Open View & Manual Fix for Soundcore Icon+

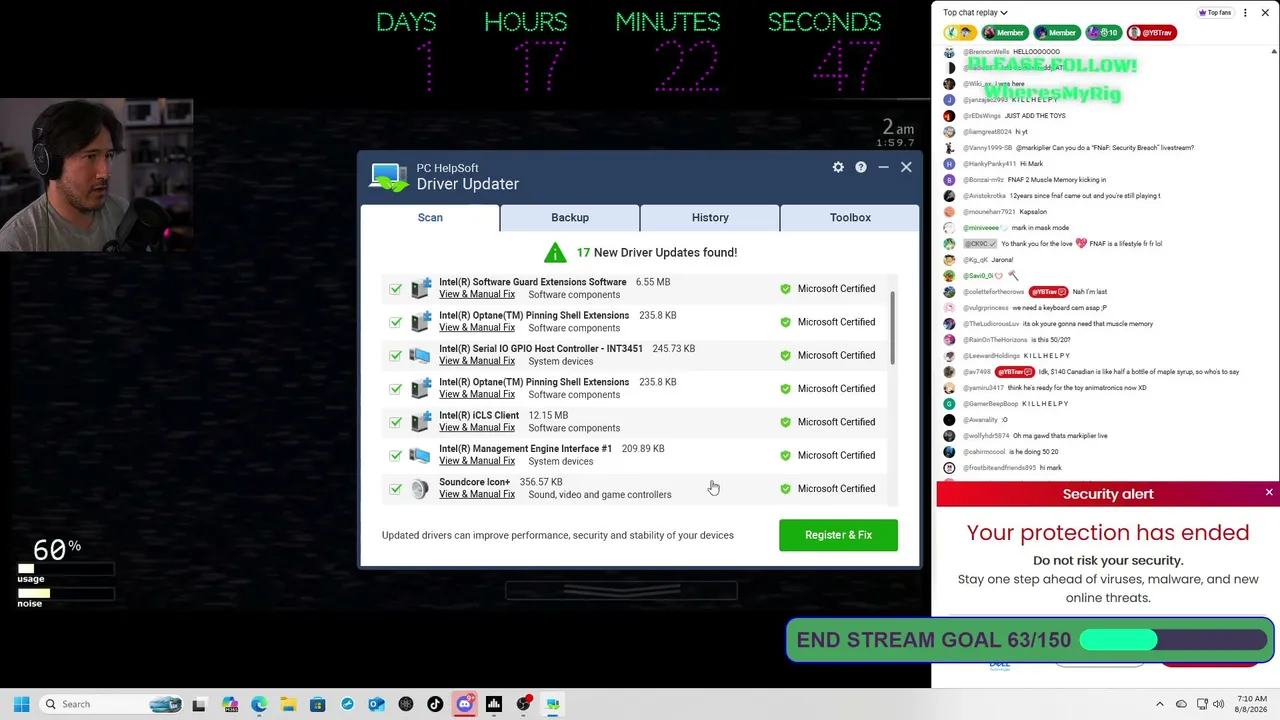[477, 494]
